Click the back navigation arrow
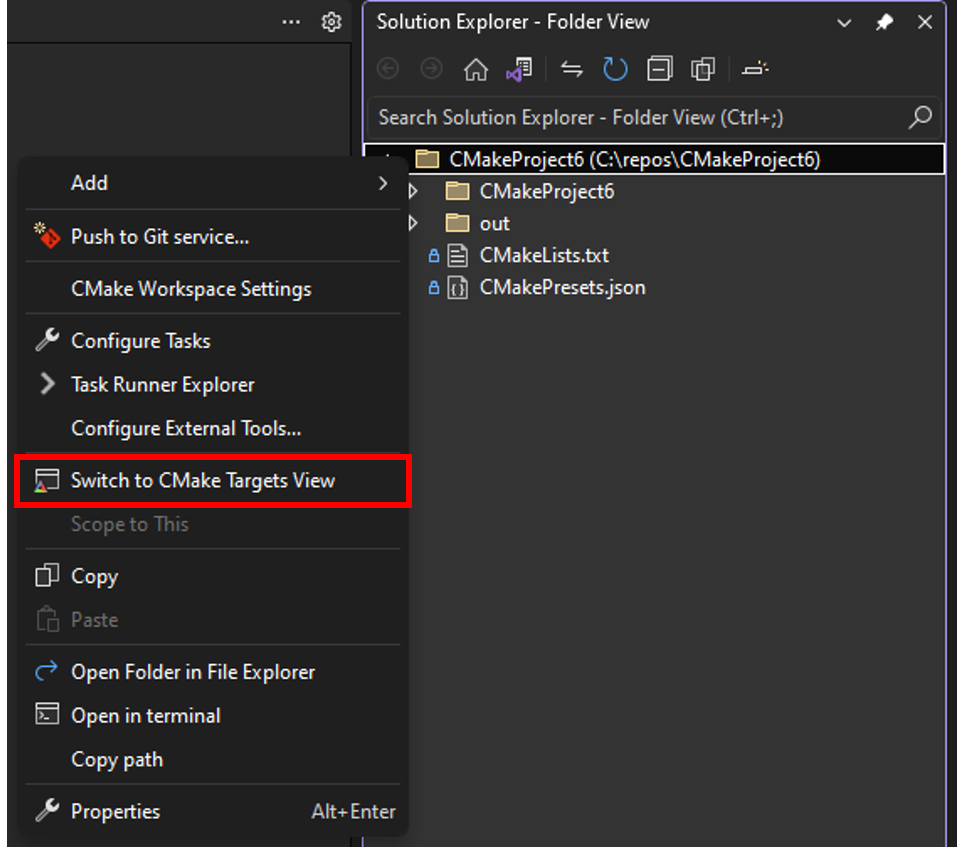The height and width of the screenshot is (853, 958). [x=388, y=68]
